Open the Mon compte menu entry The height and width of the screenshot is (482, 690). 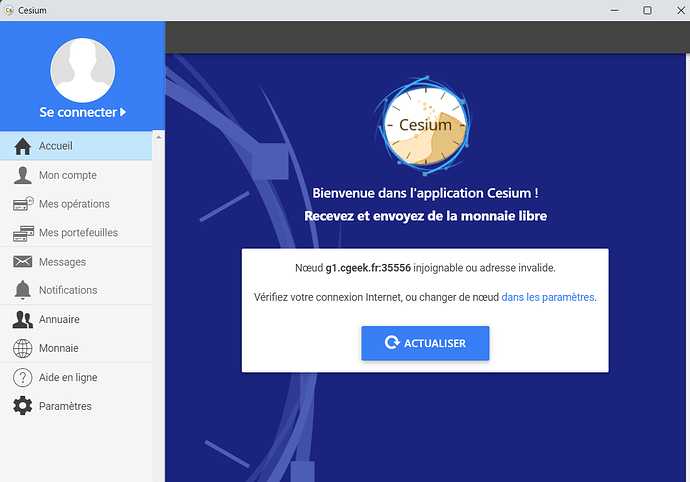click(x=68, y=175)
